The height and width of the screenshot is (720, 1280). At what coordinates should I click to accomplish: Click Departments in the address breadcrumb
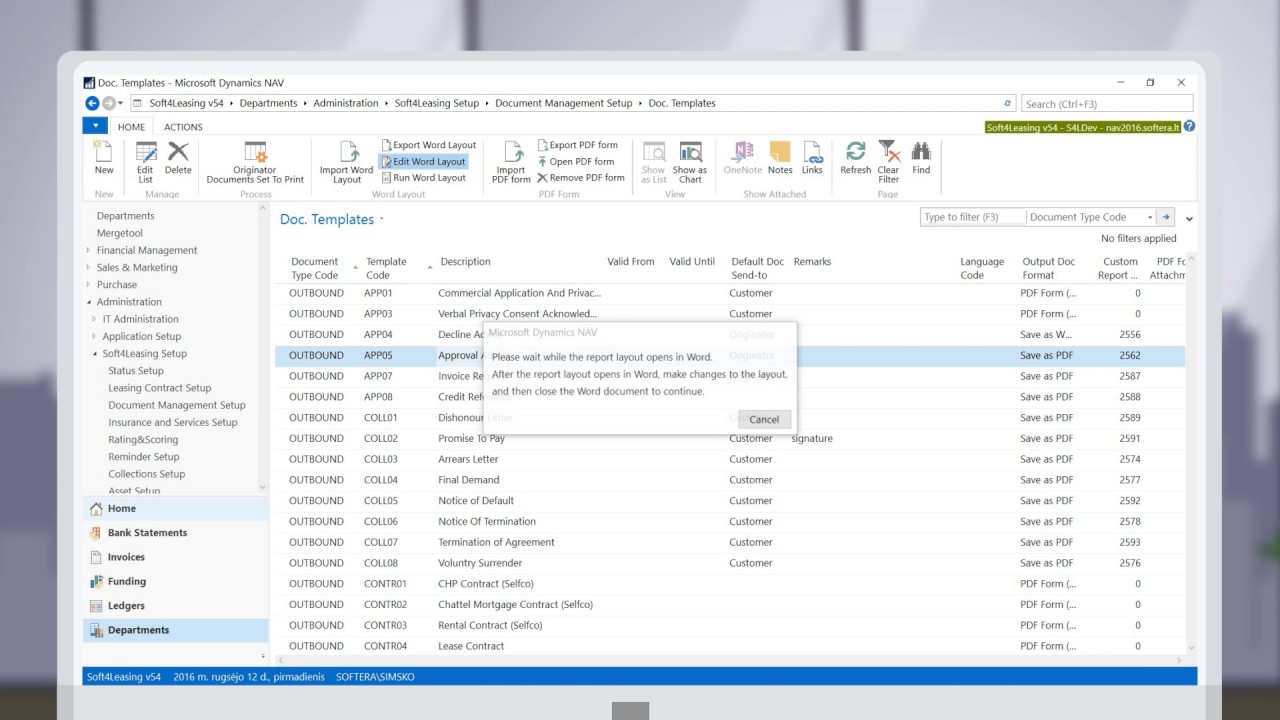[269, 103]
